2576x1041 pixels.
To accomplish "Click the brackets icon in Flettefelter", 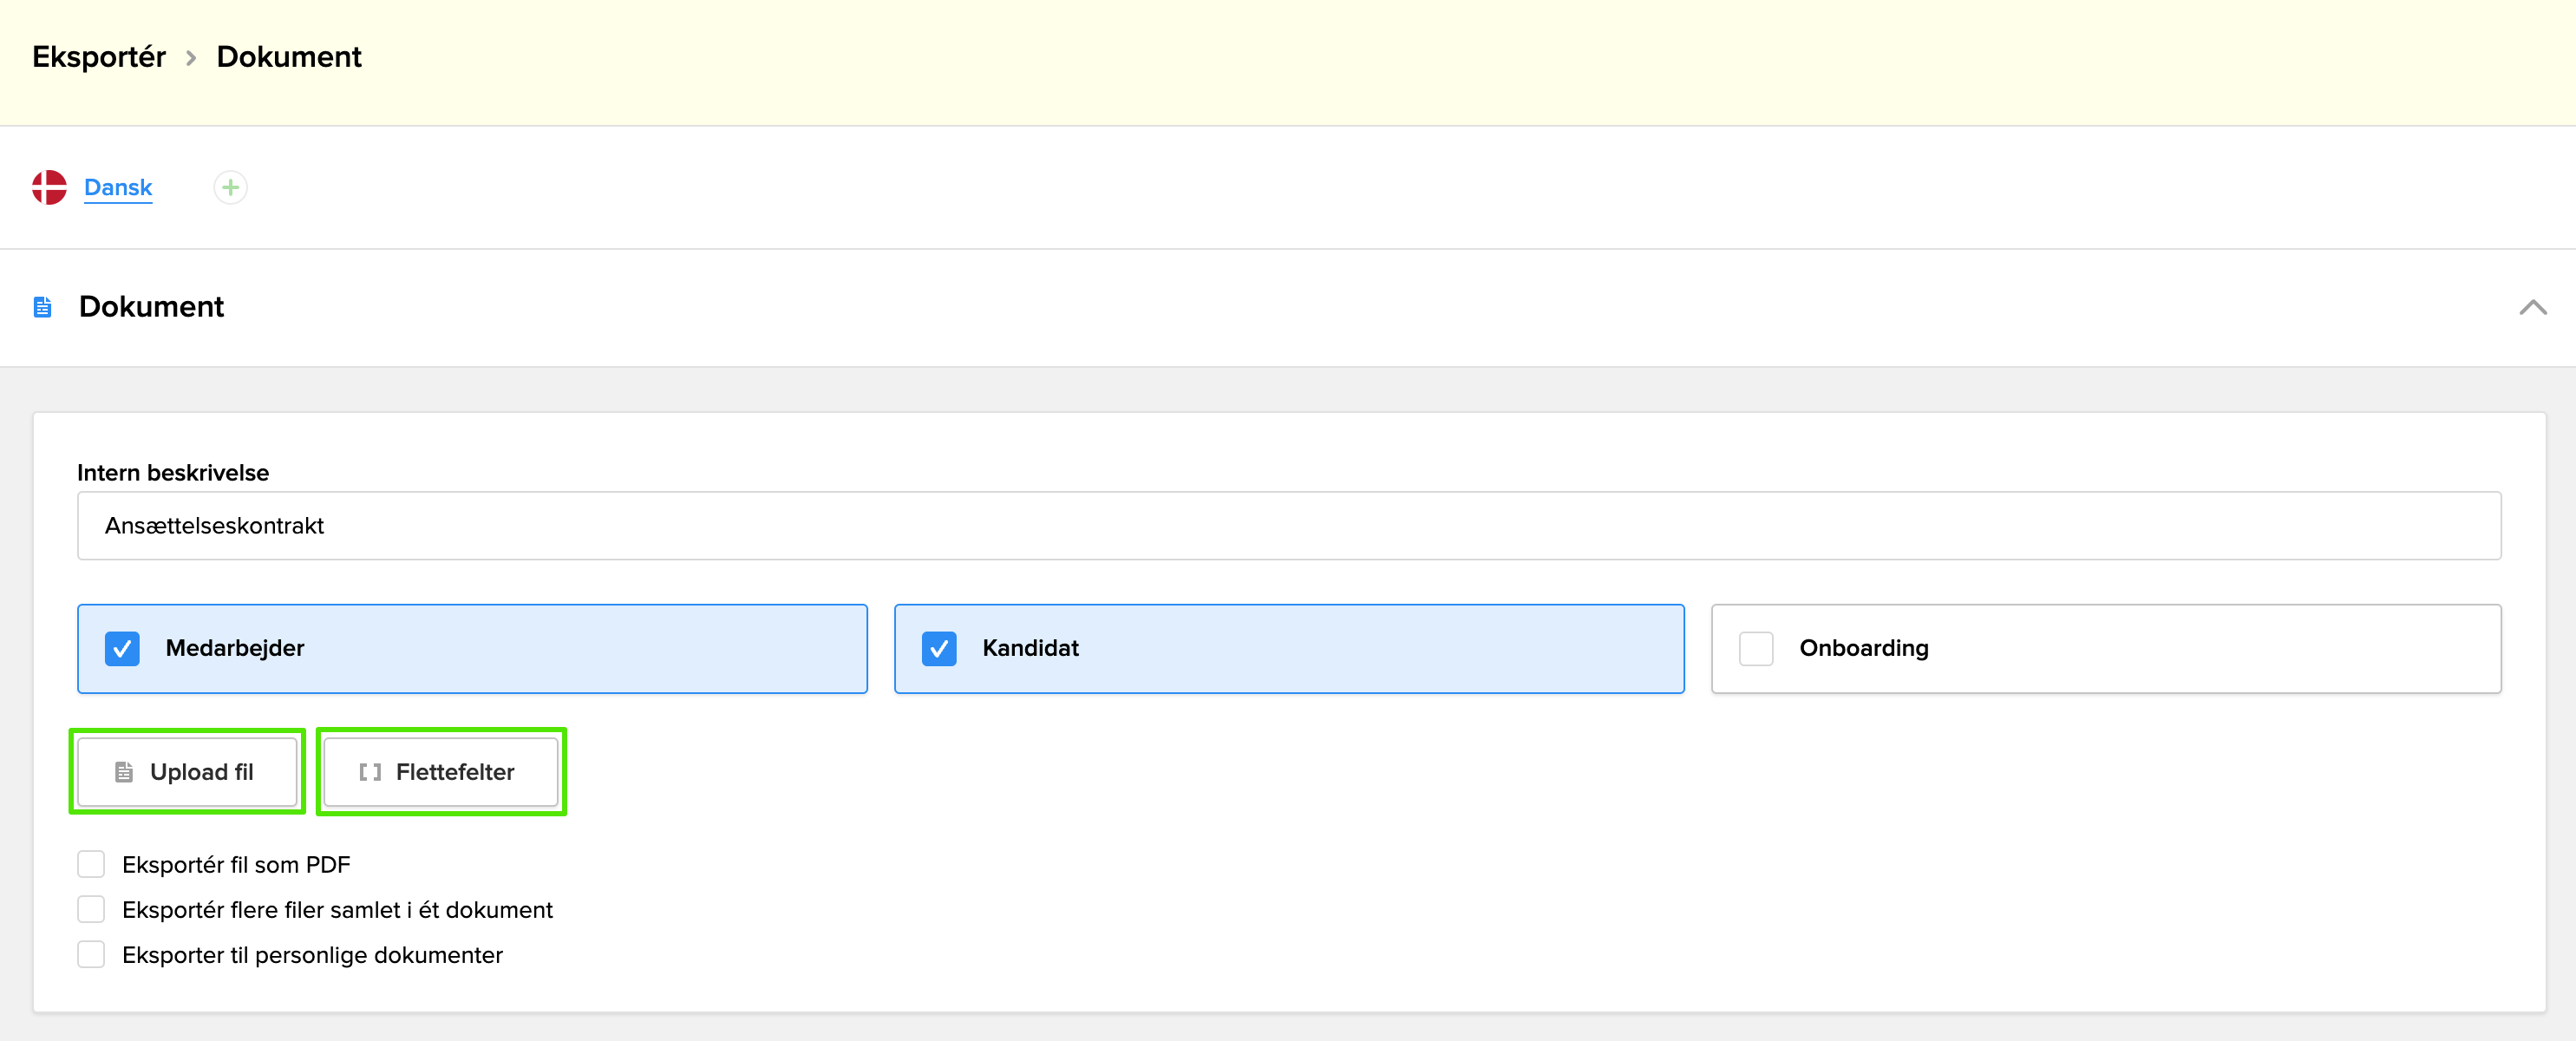I will coord(370,772).
